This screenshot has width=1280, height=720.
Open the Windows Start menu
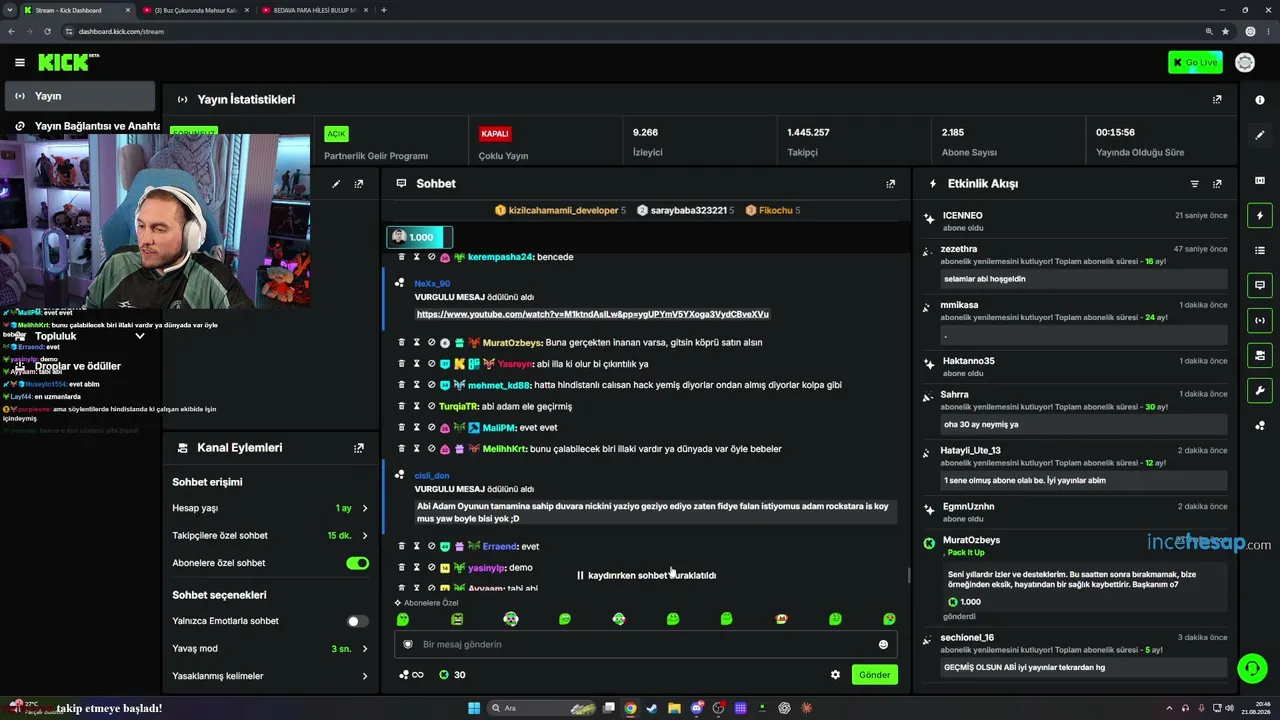[x=474, y=708]
